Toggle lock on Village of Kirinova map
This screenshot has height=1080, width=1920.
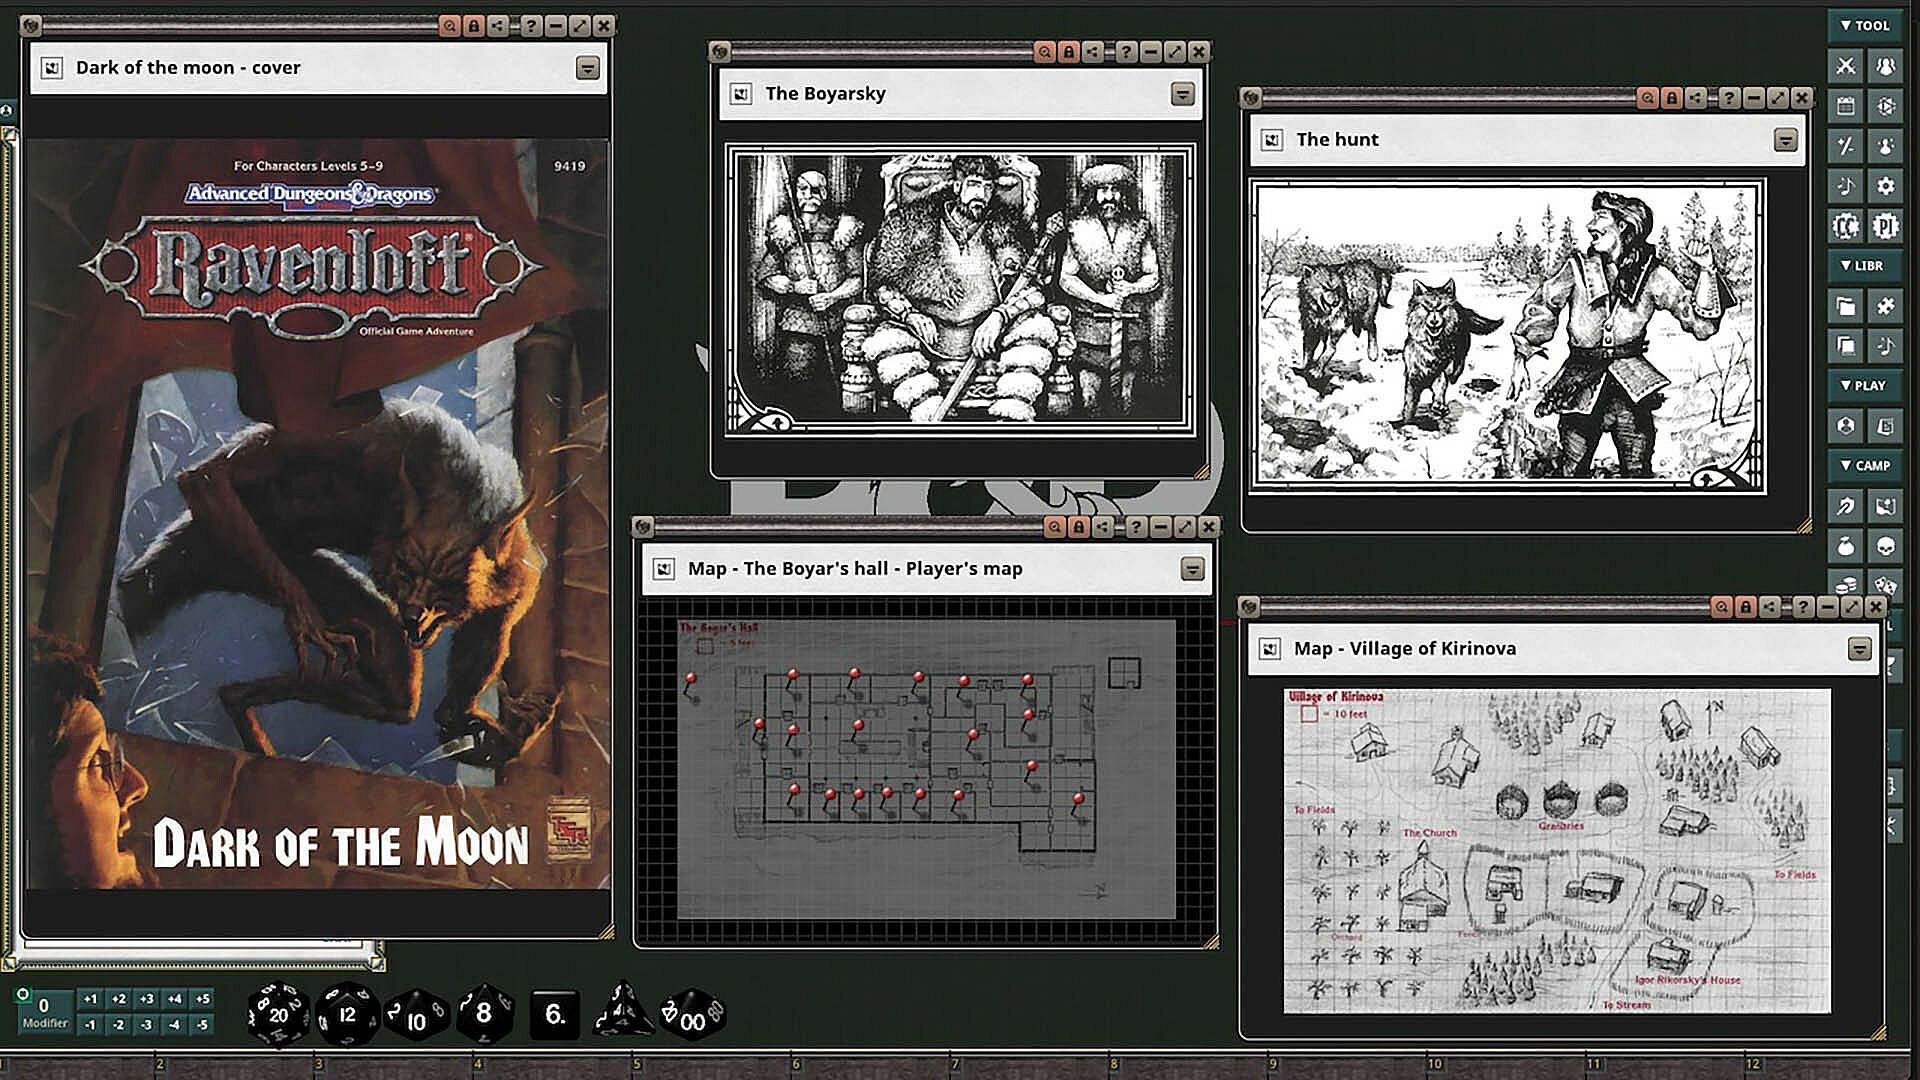pyautogui.click(x=1746, y=607)
